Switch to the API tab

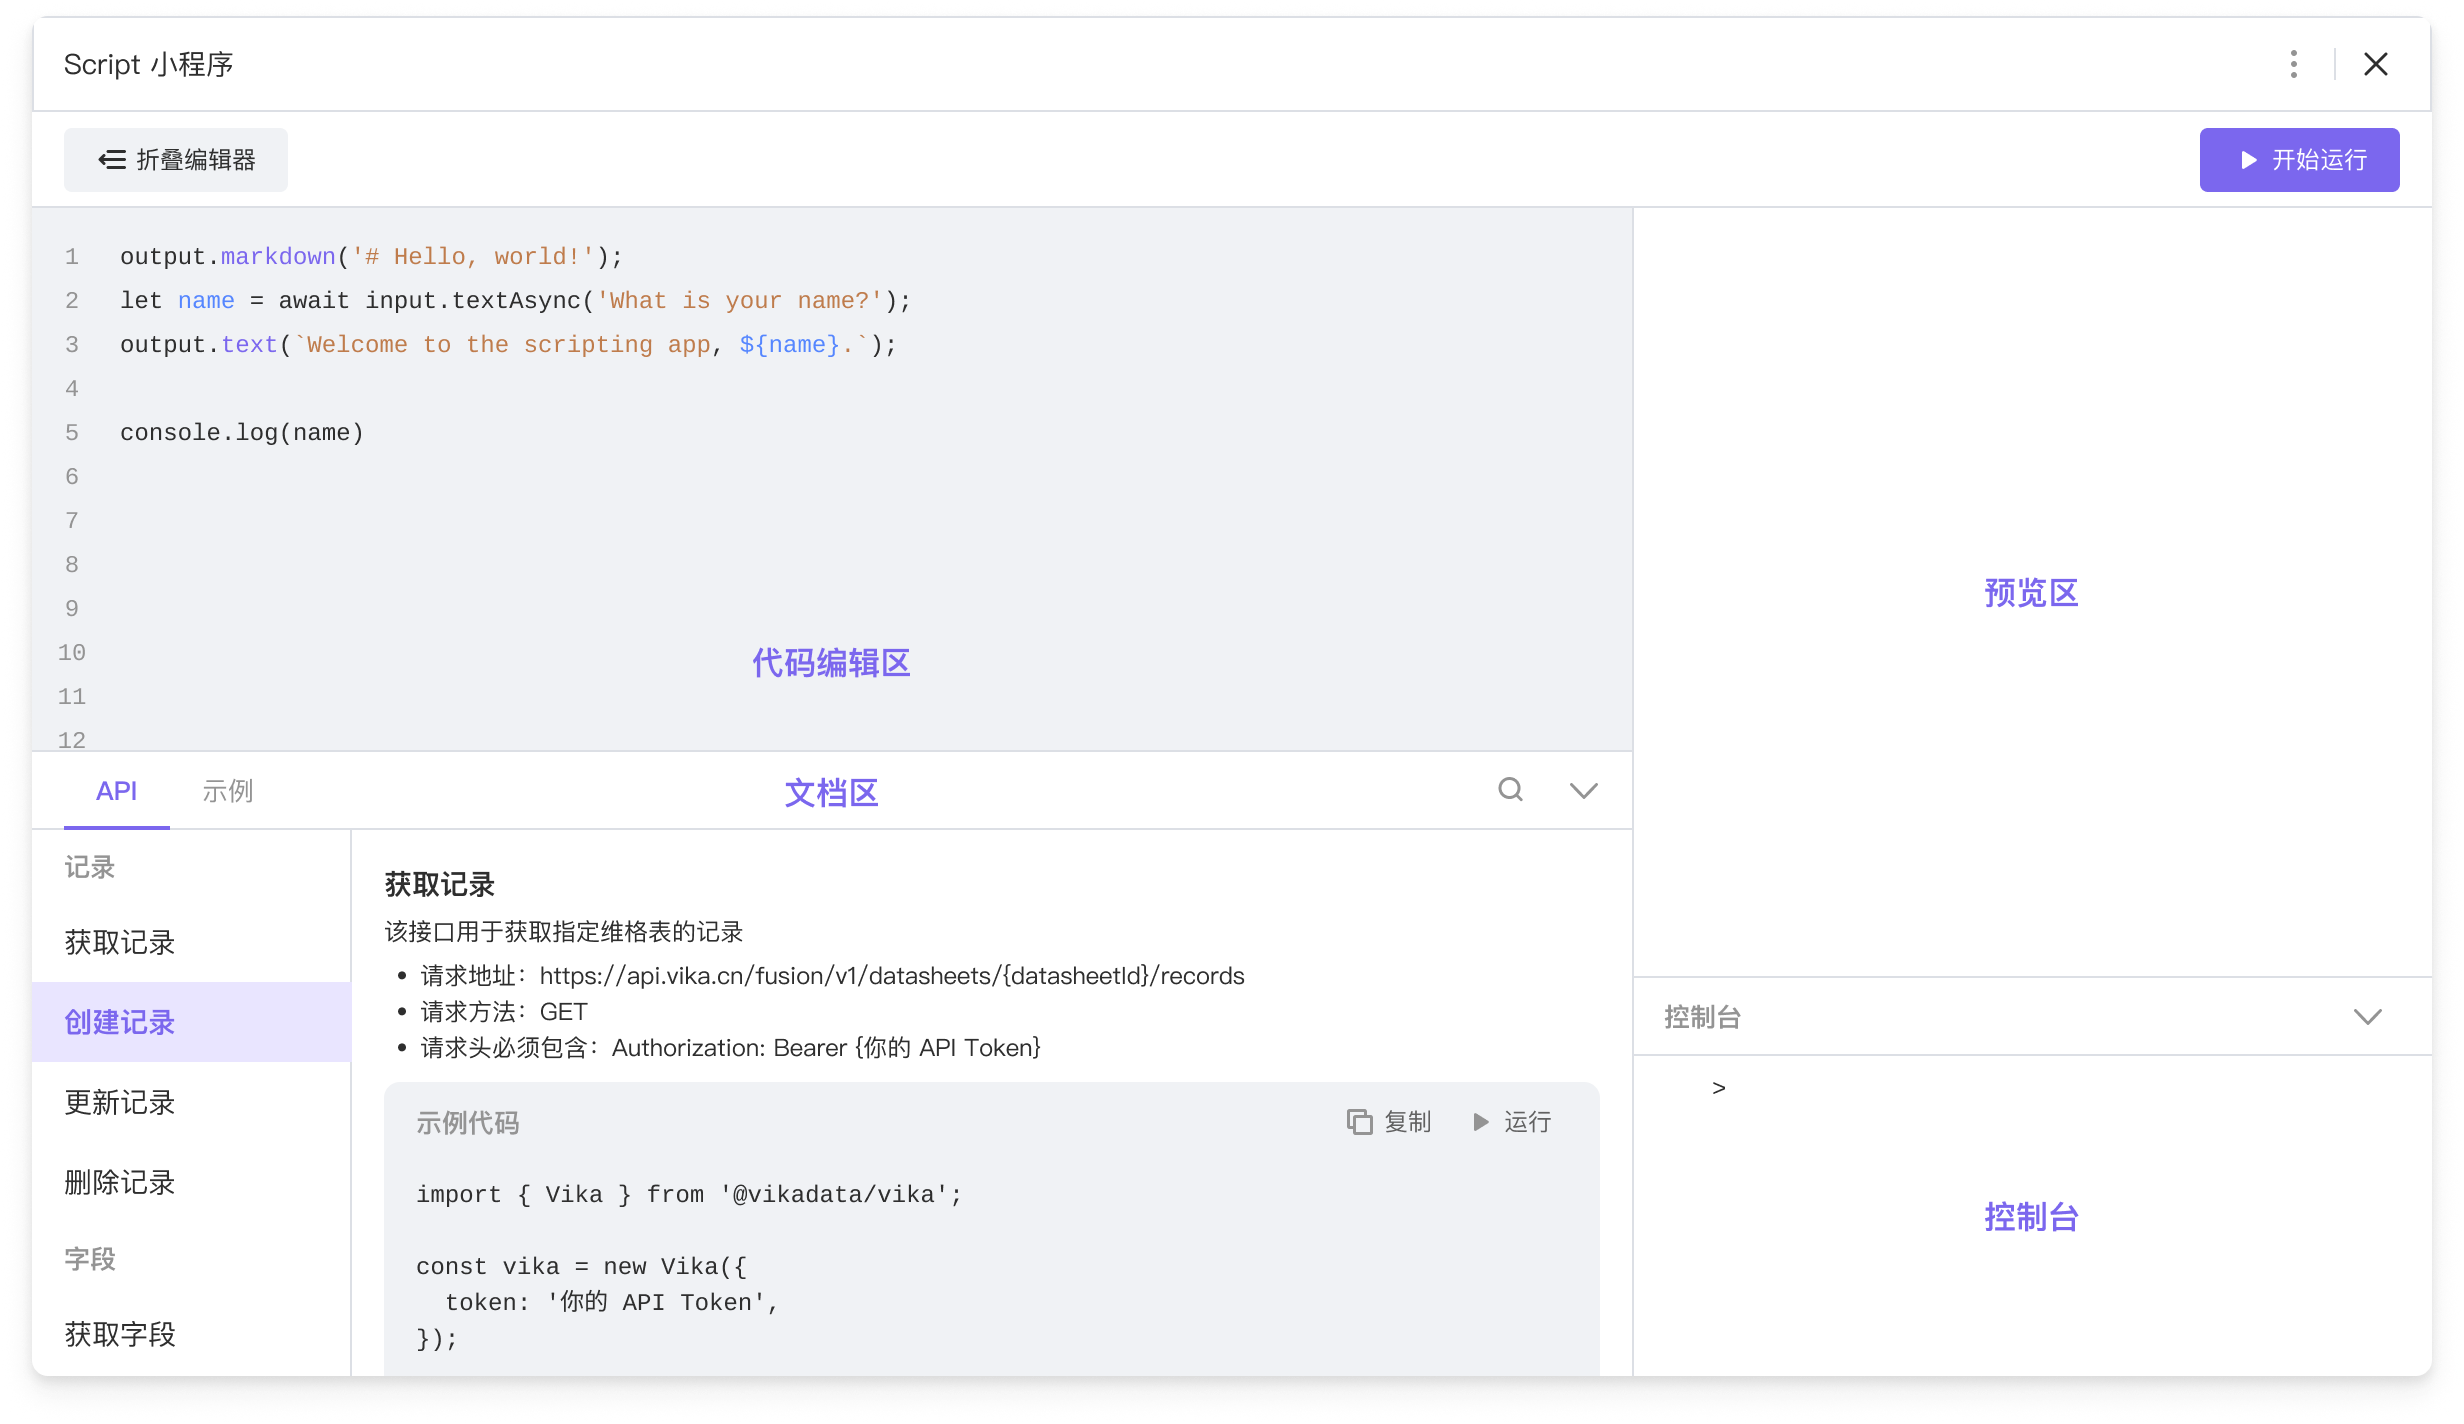[116, 791]
